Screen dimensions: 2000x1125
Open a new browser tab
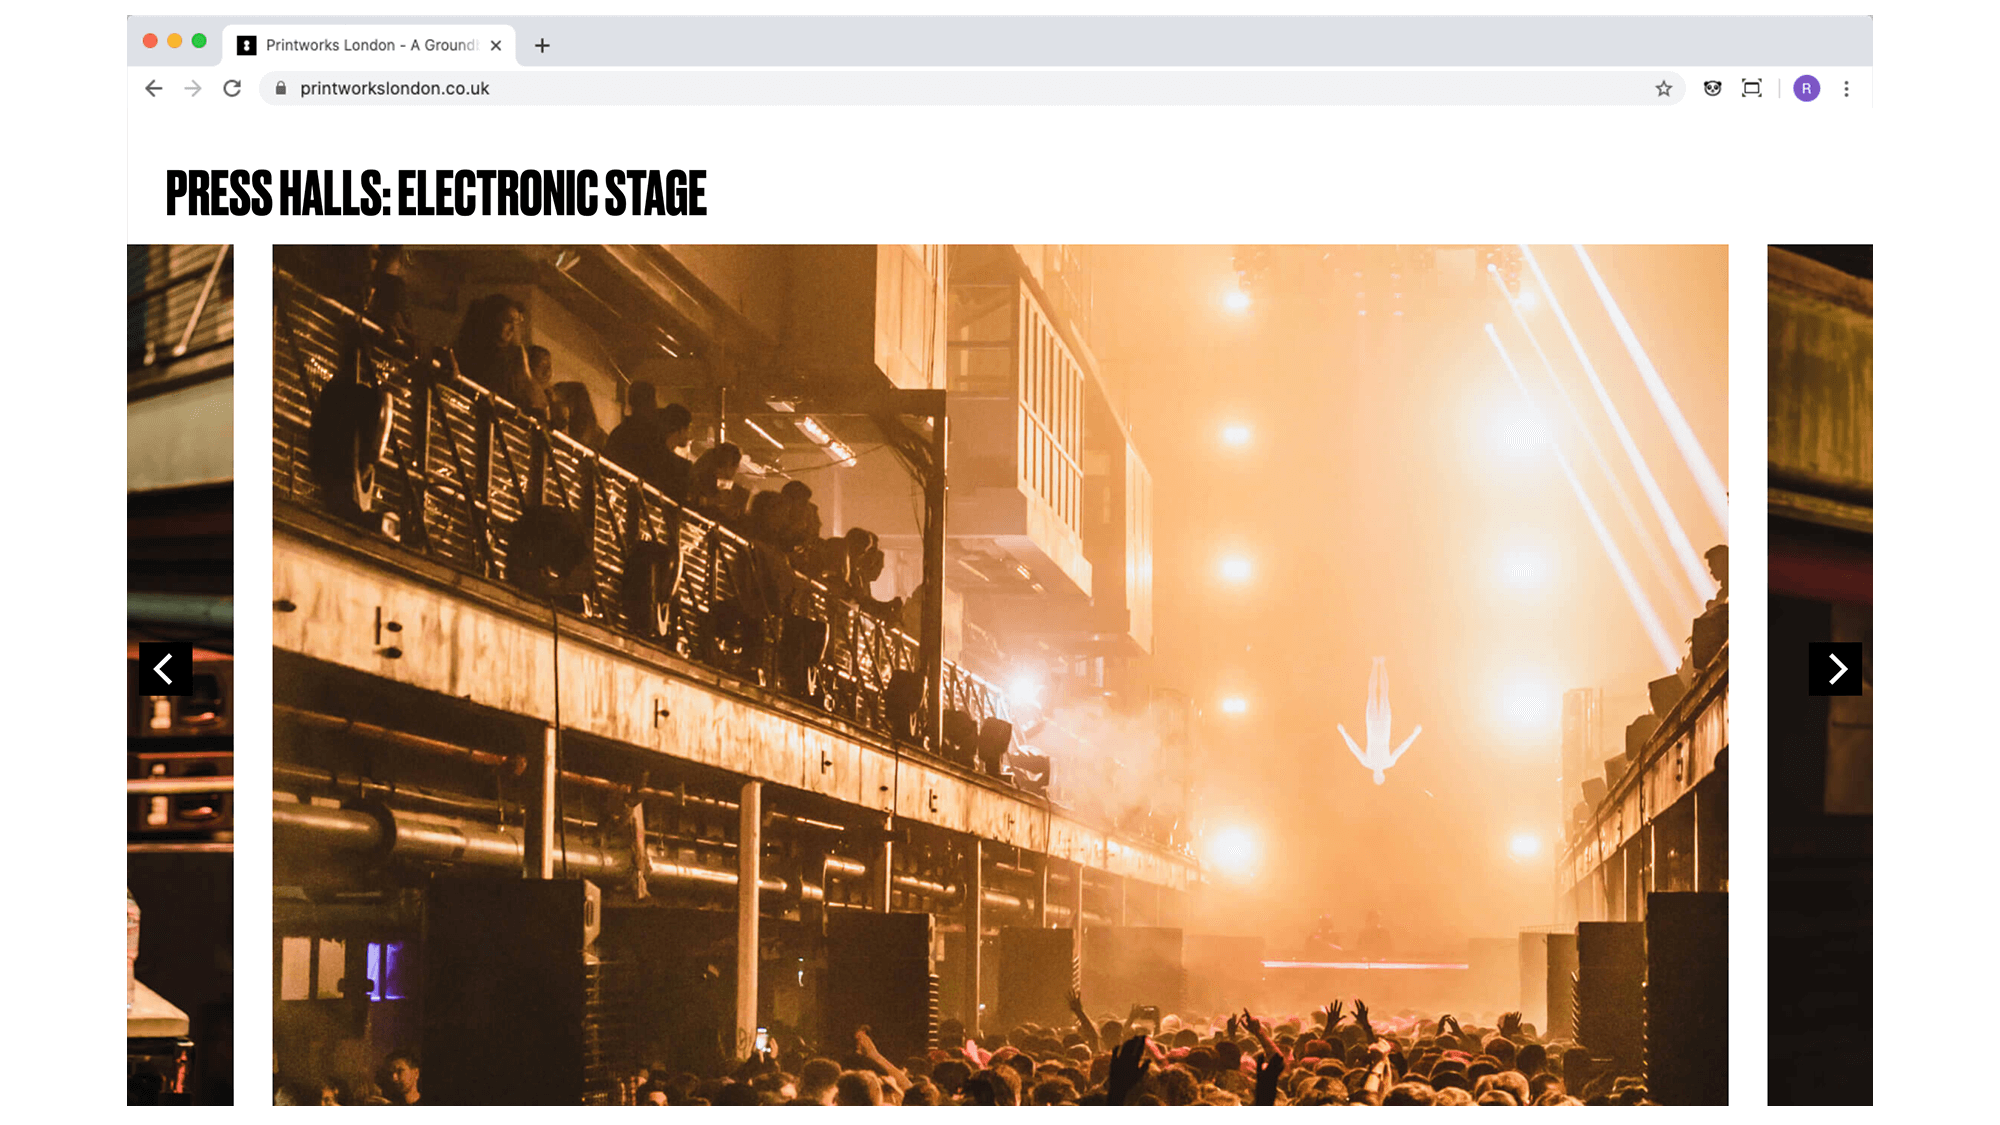[x=542, y=45]
